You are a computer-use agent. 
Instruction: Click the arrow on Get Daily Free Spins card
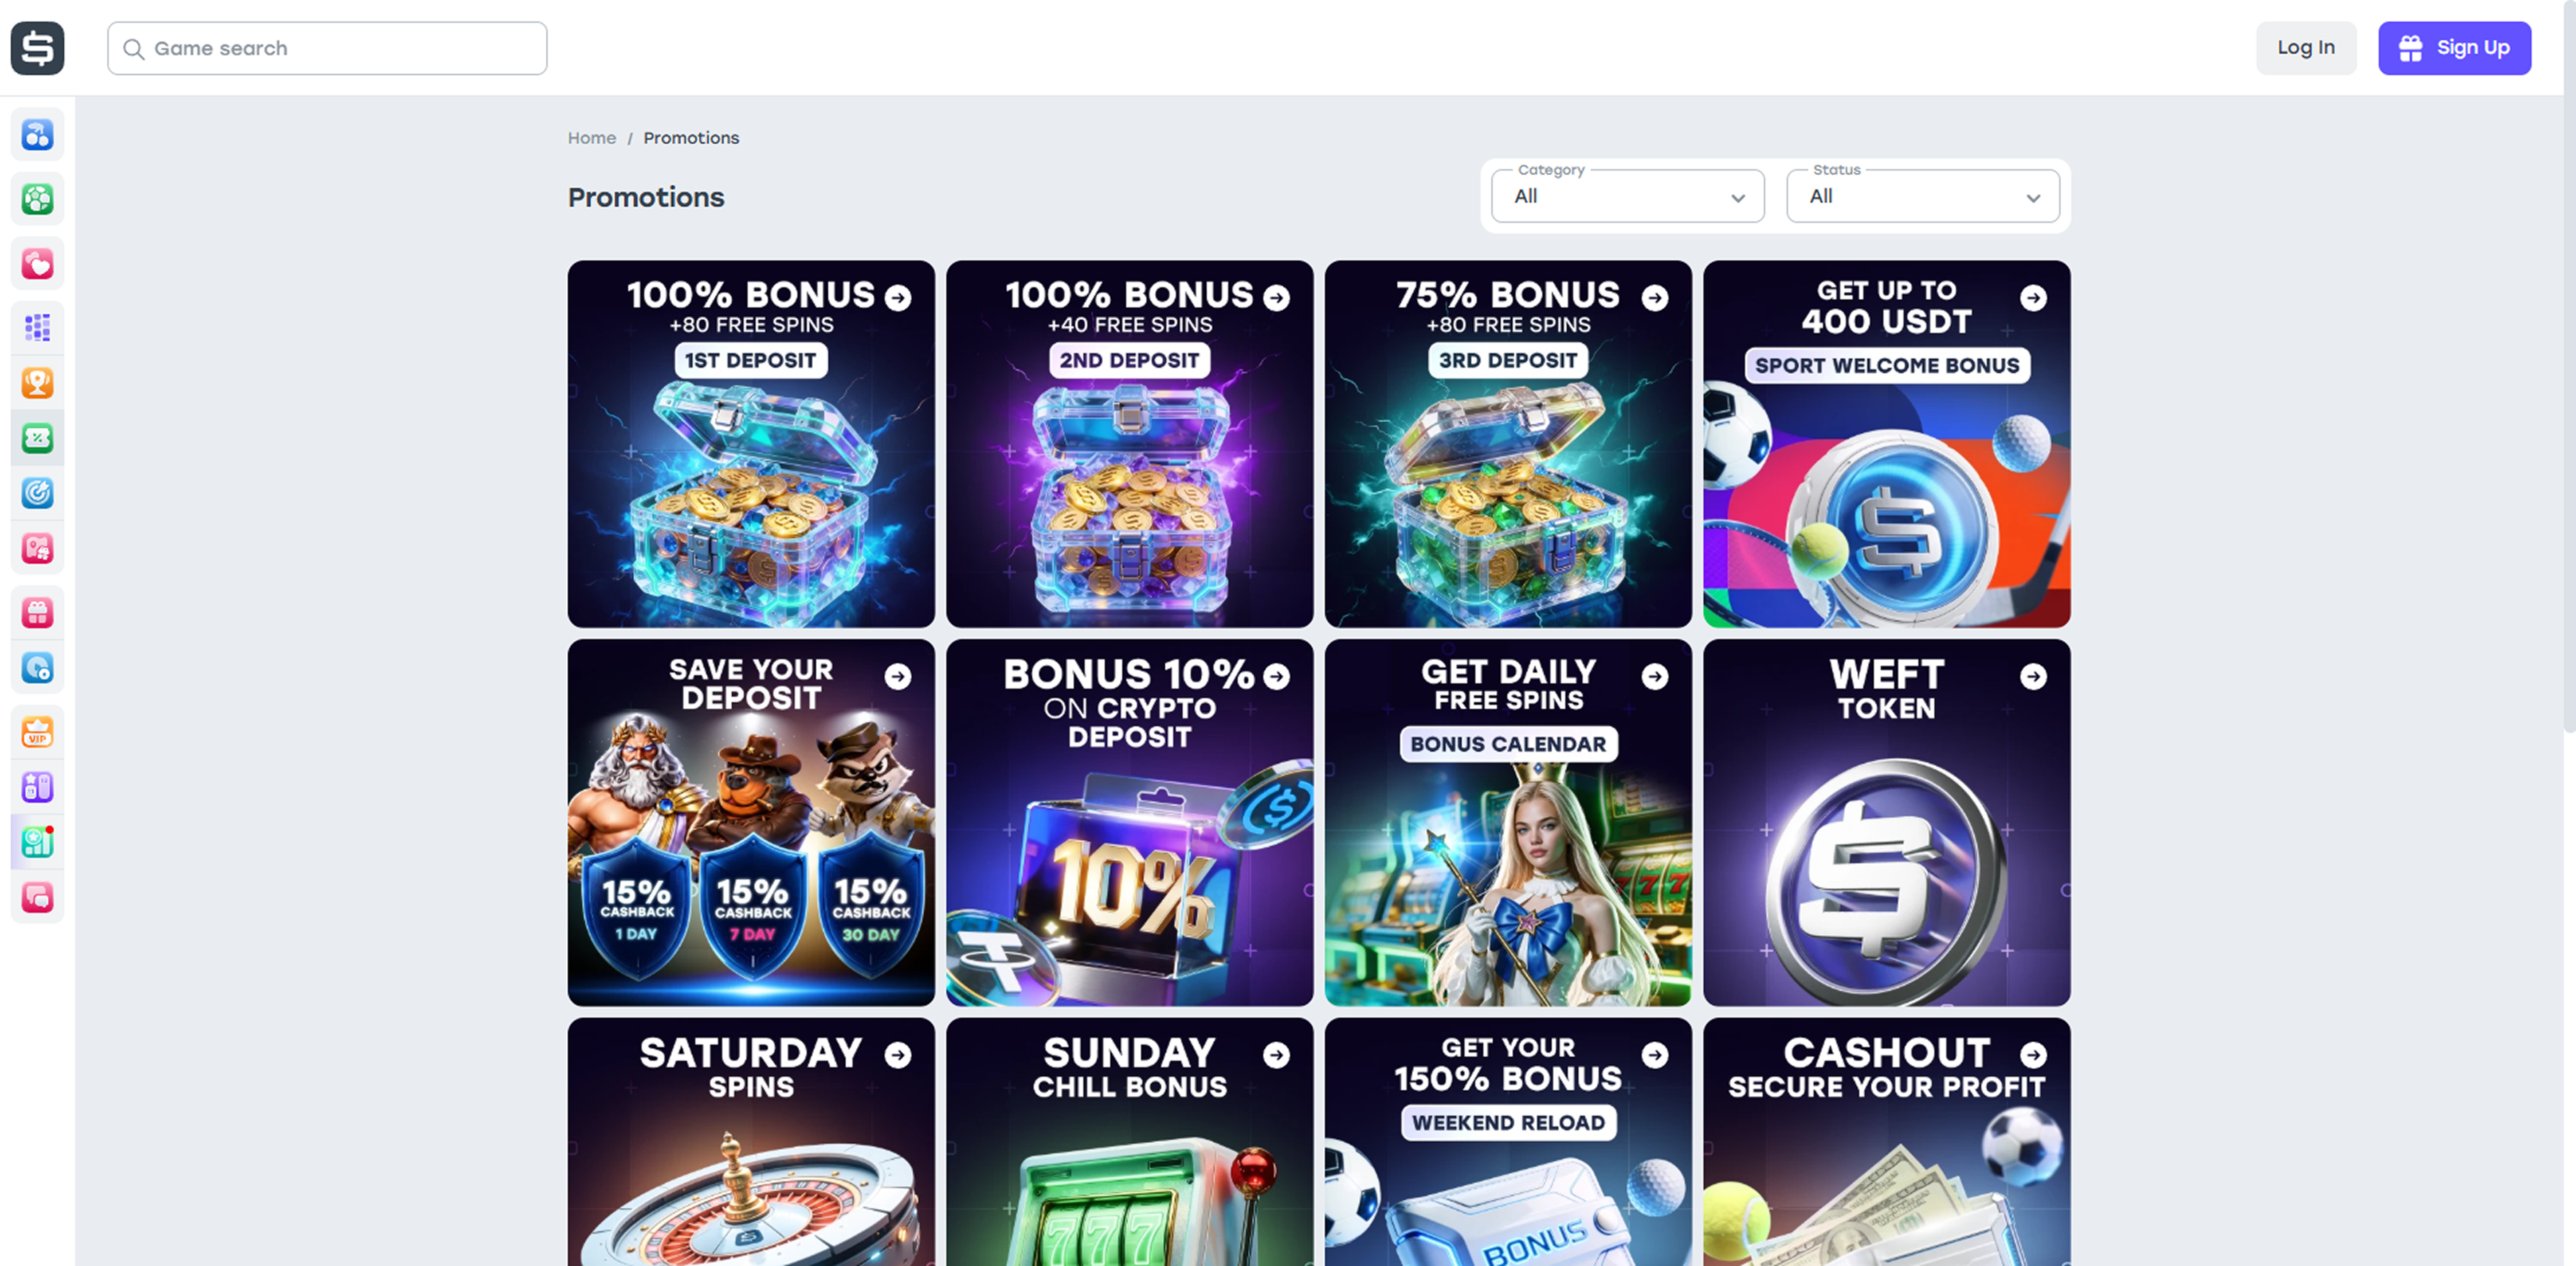(x=1655, y=677)
